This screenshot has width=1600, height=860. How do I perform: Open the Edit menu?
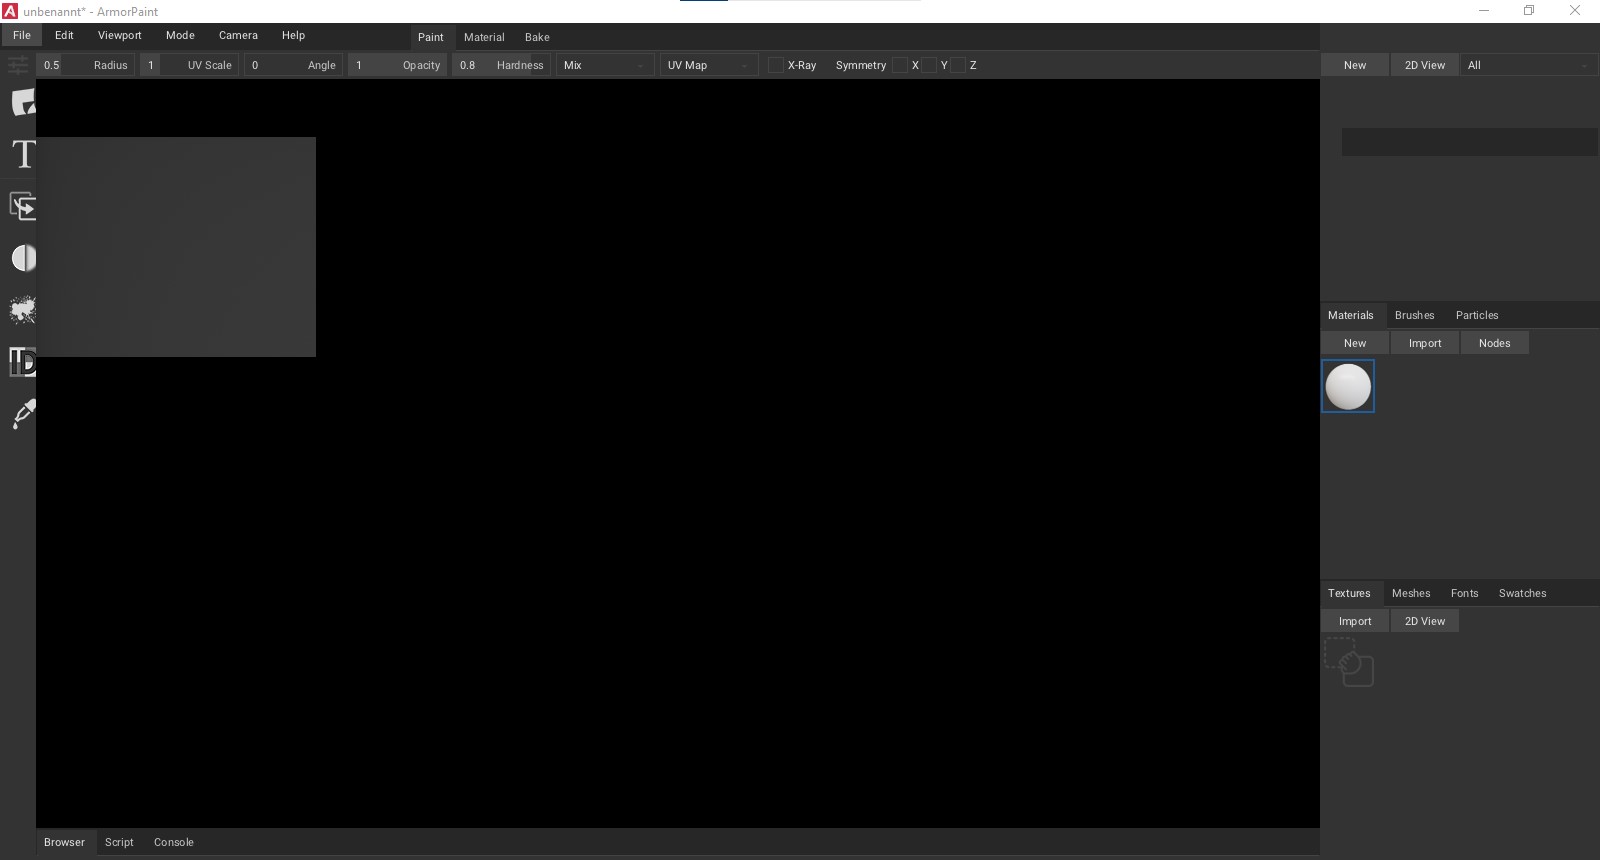click(x=64, y=35)
